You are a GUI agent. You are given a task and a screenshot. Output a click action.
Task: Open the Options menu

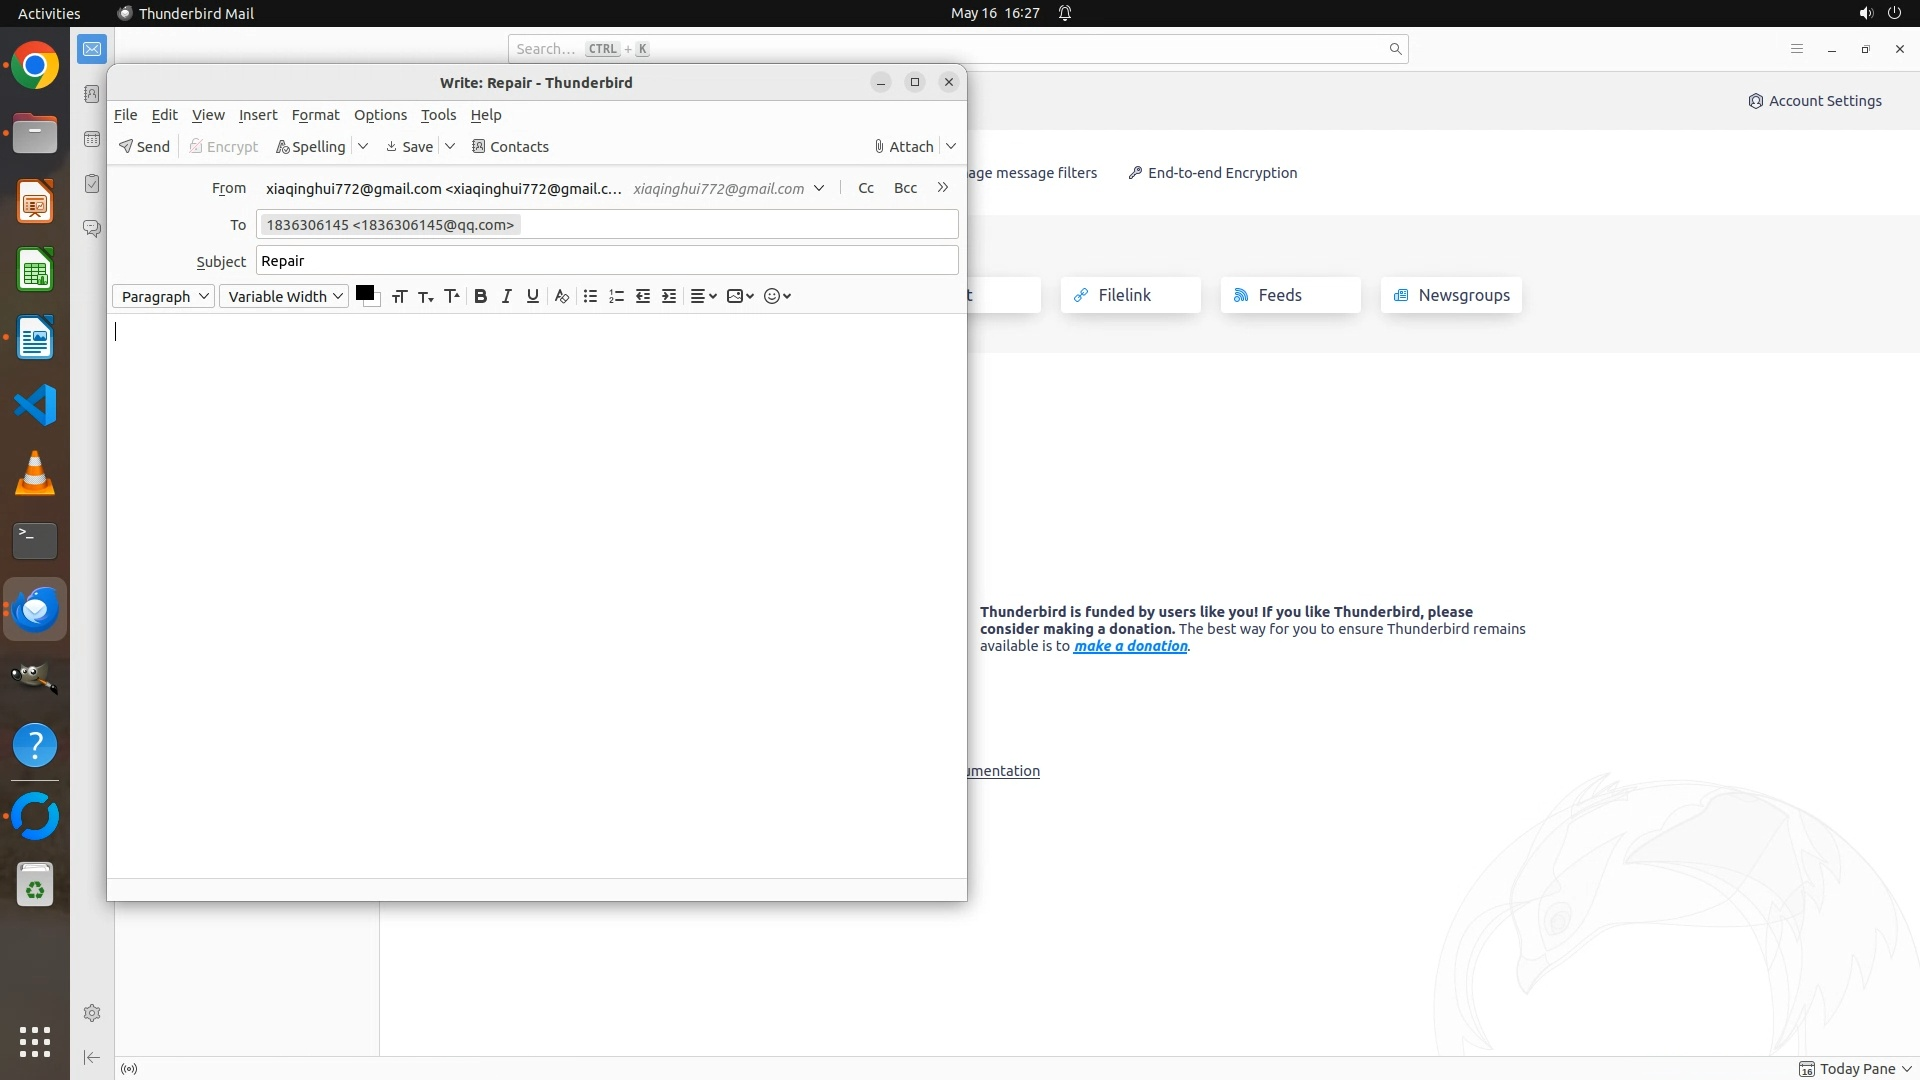[x=380, y=115]
